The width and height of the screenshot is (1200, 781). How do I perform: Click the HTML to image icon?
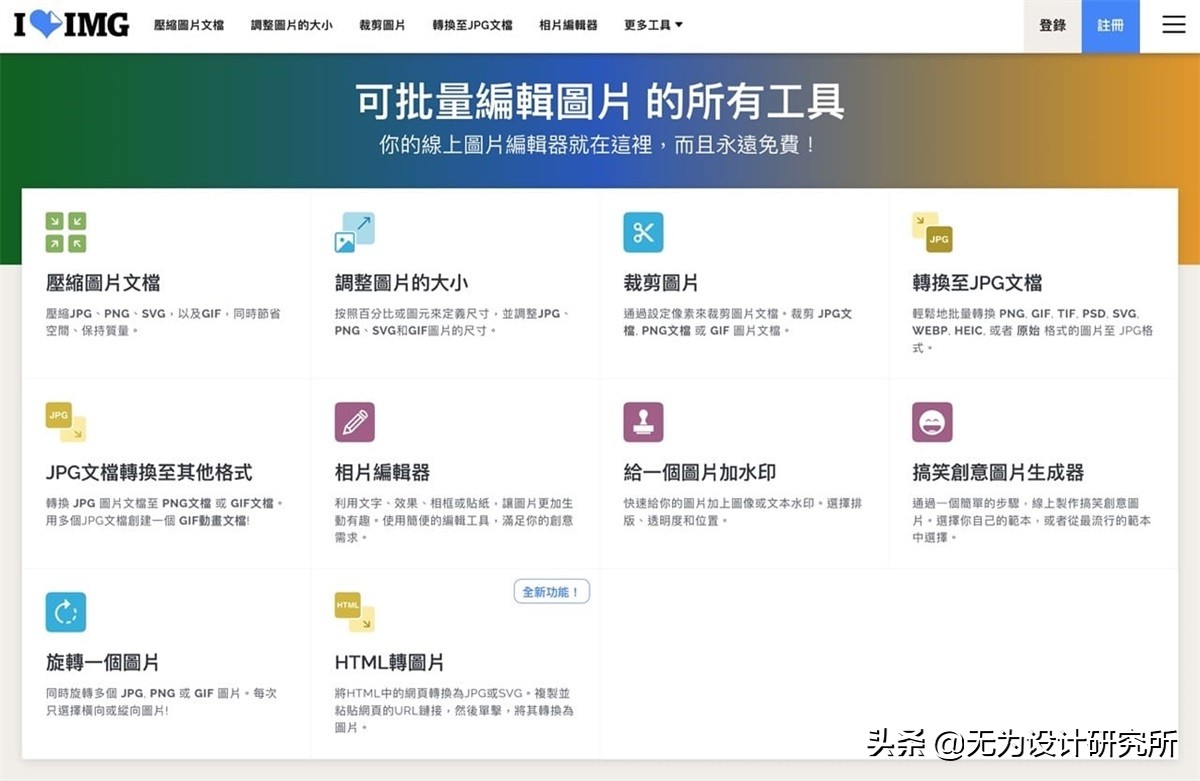tap(354, 612)
